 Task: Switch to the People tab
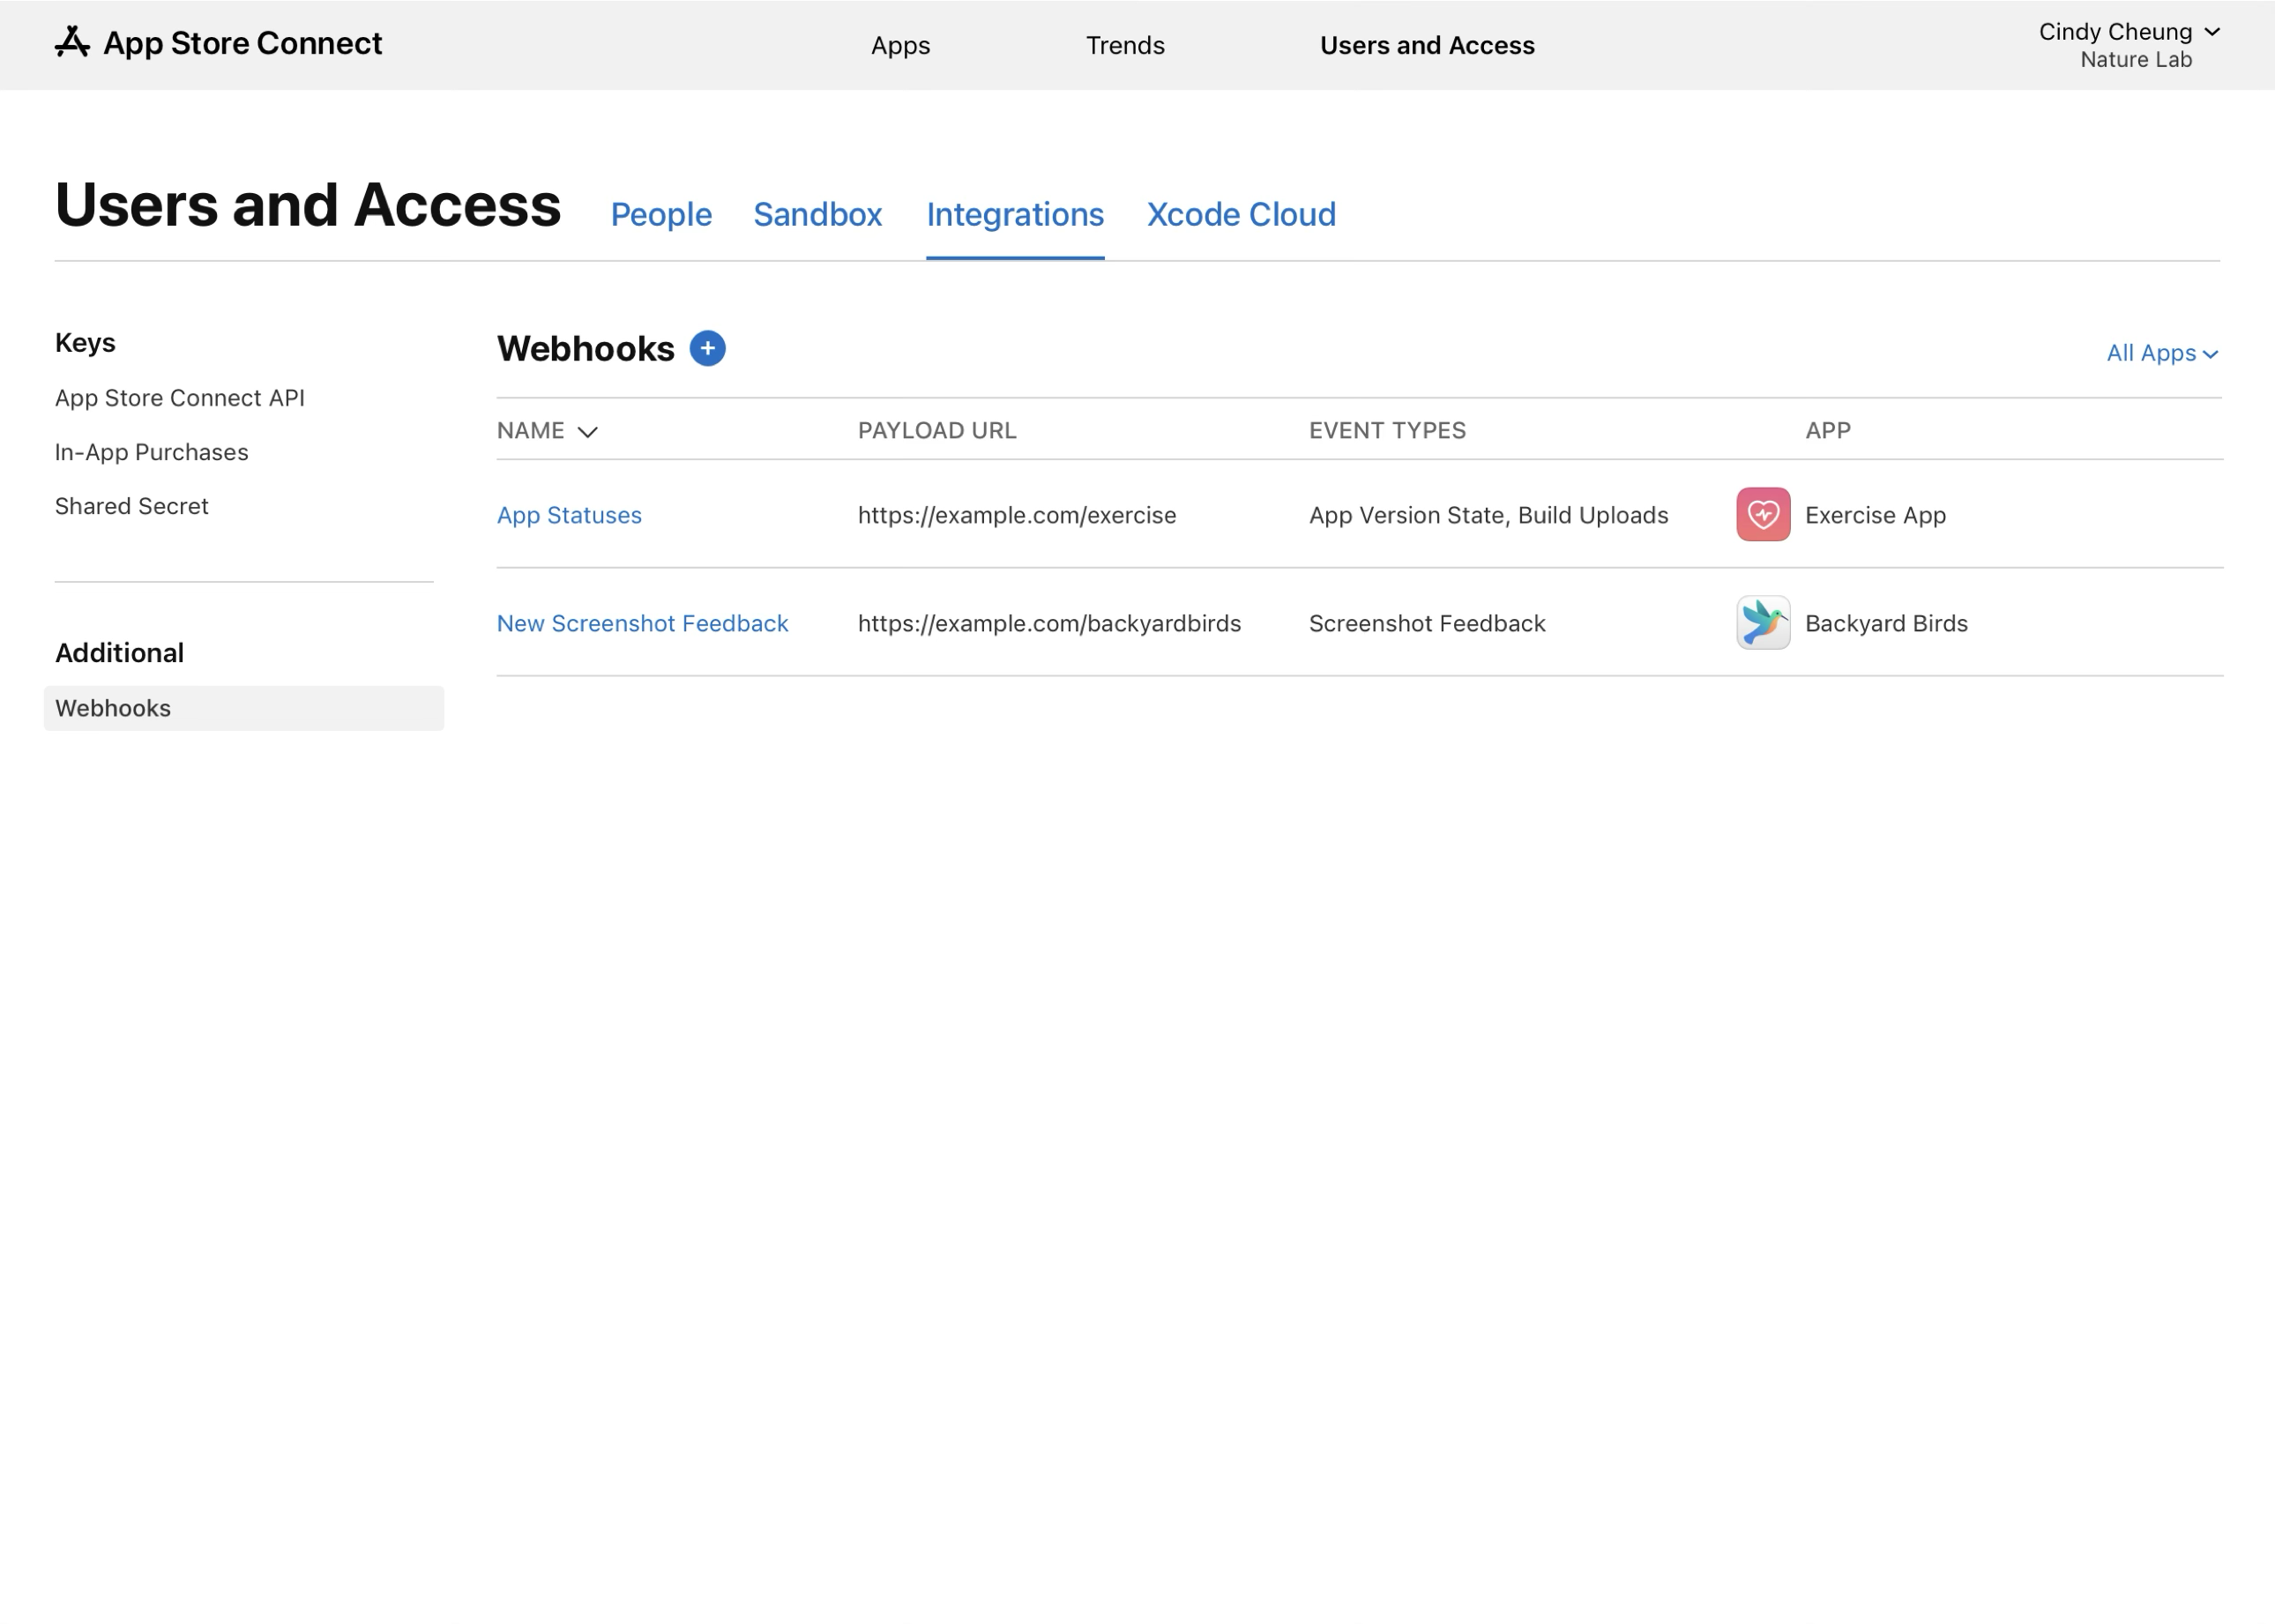[x=661, y=214]
